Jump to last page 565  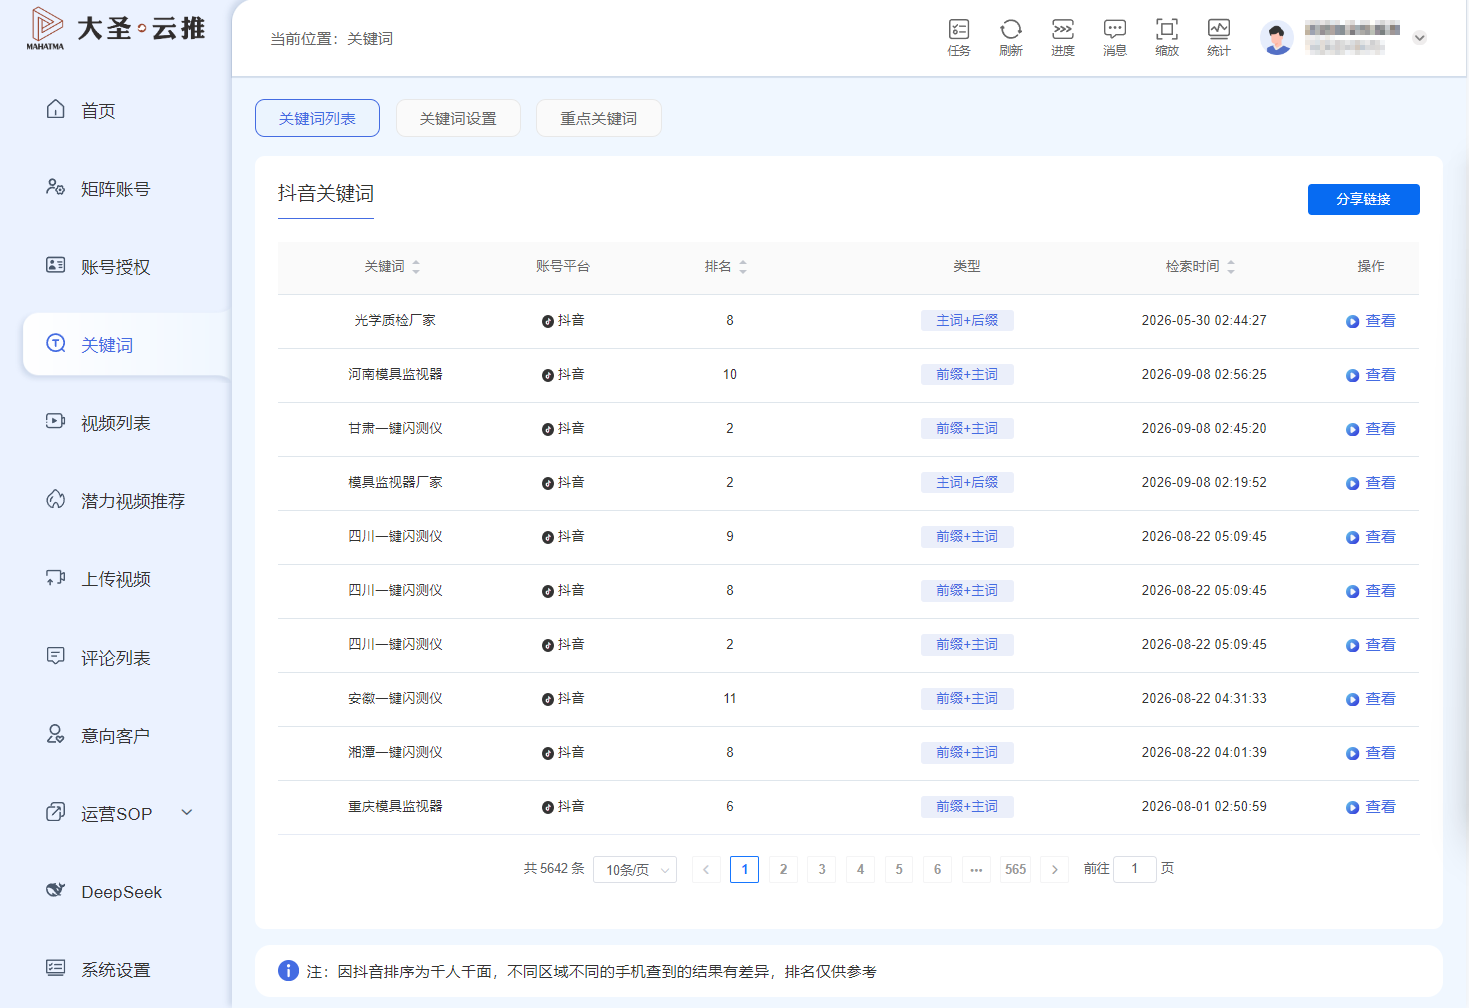(x=1016, y=869)
